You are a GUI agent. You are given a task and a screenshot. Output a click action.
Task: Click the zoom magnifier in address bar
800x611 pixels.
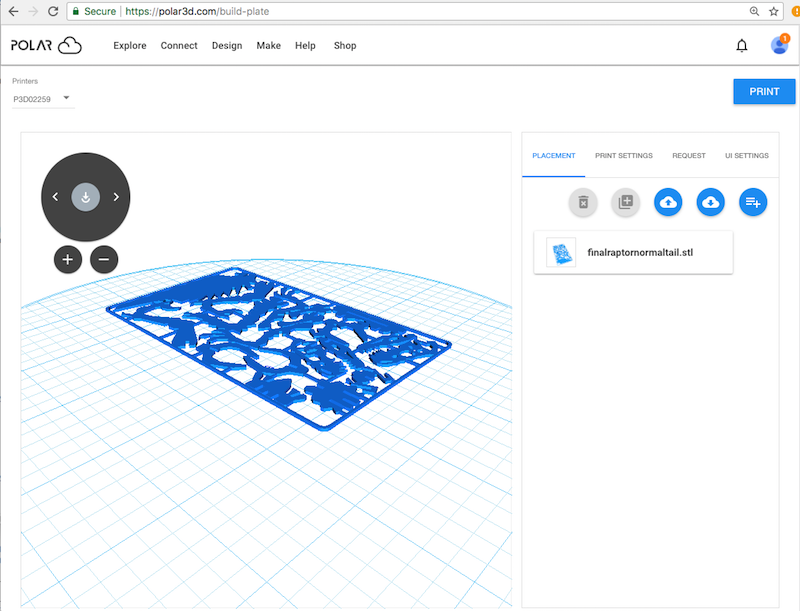pos(754,11)
